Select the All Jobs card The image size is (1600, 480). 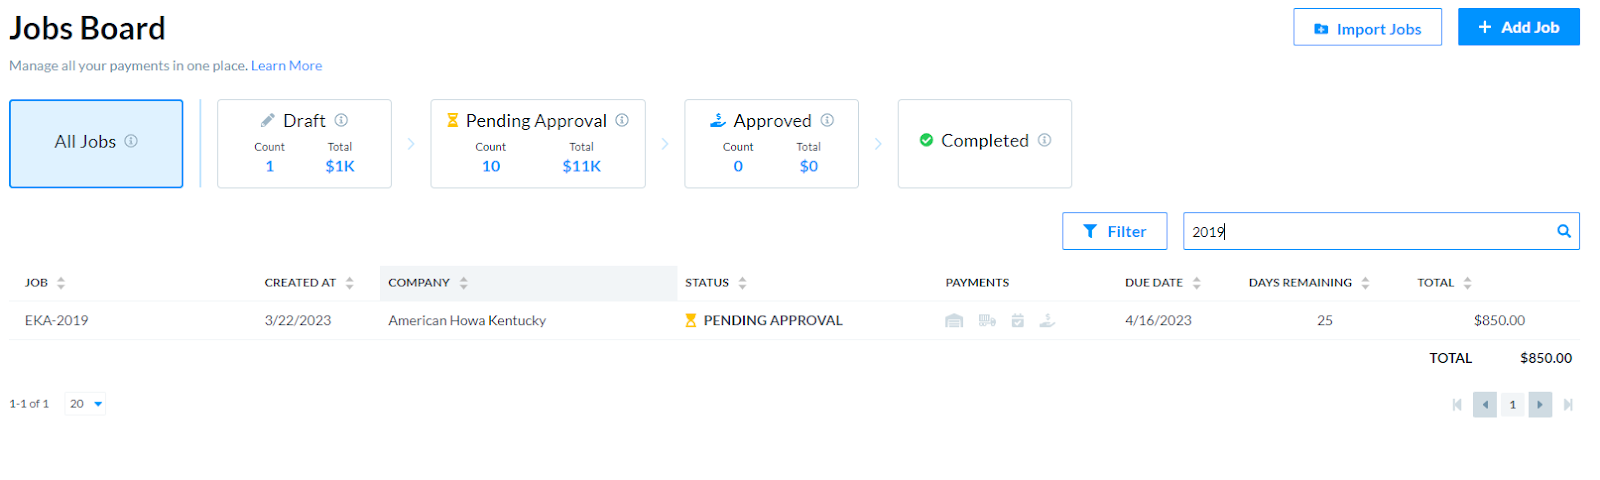point(96,143)
